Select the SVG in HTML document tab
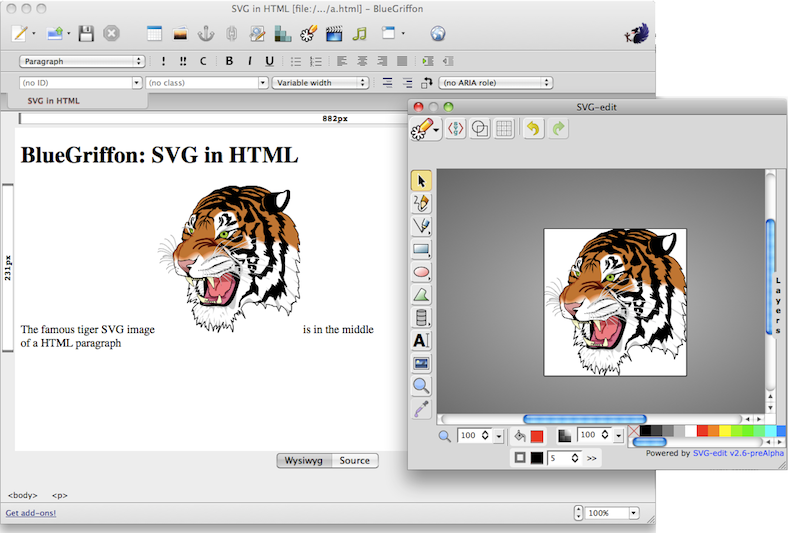 (x=53, y=101)
